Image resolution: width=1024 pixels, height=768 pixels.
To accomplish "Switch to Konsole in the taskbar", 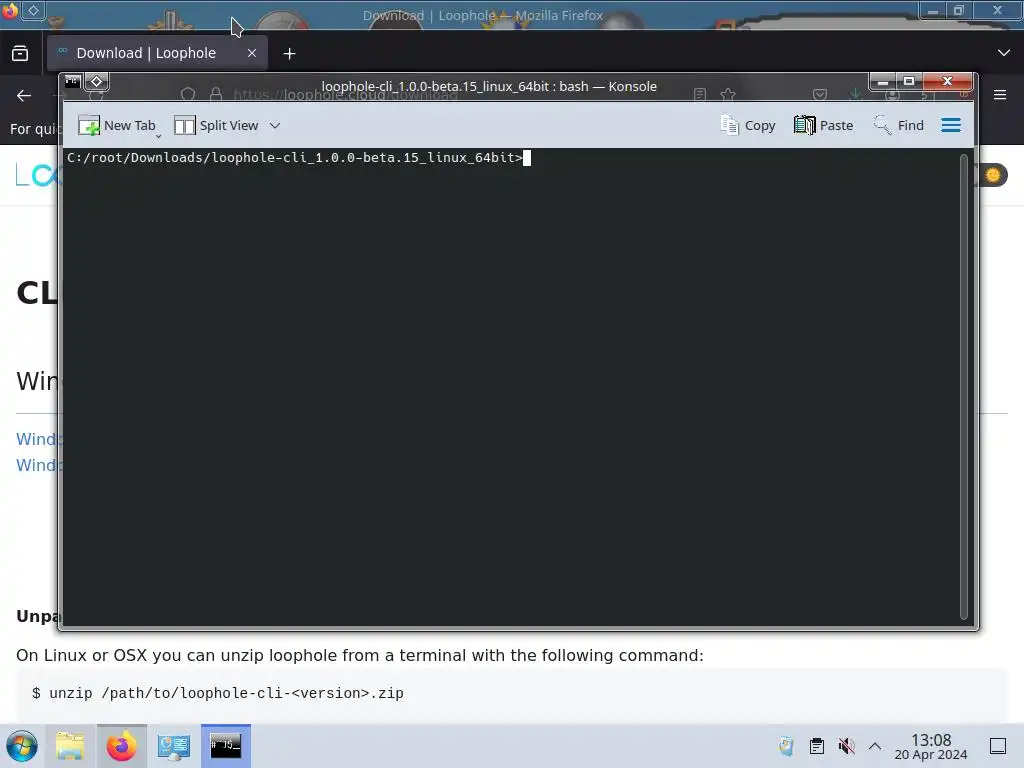I will pos(226,746).
